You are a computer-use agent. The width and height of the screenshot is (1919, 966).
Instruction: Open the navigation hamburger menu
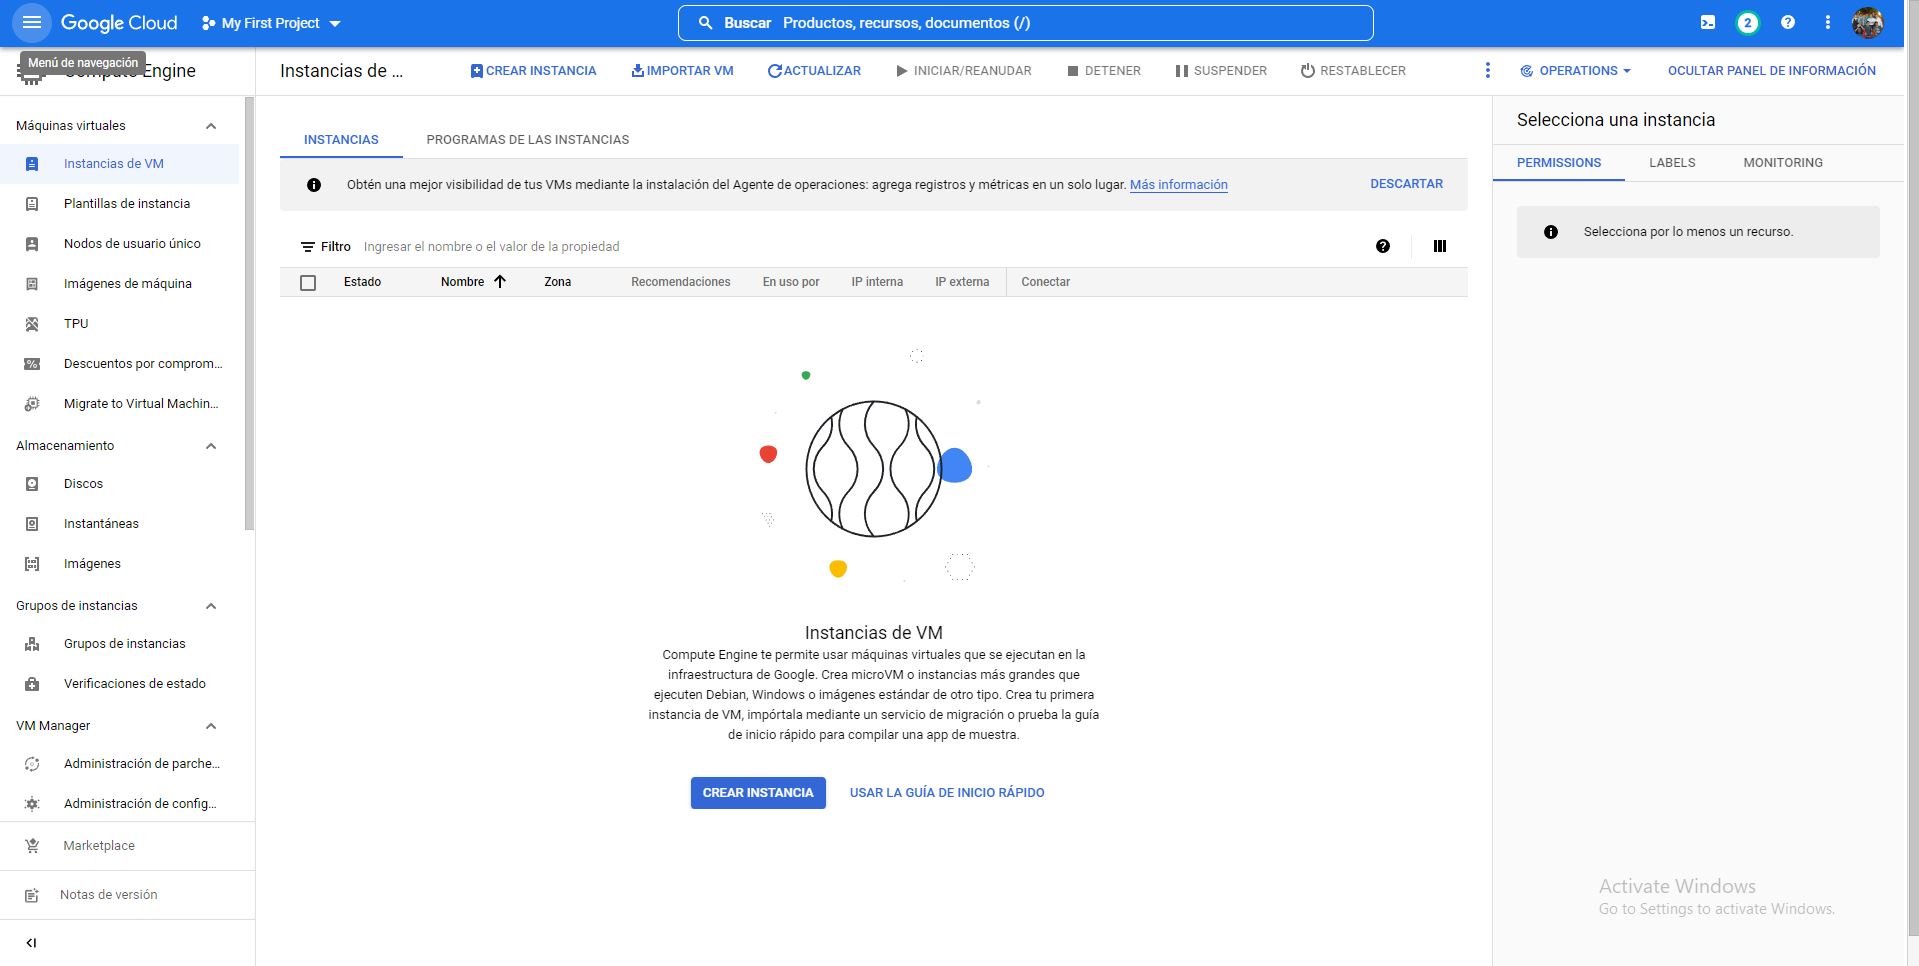(31, 22)
